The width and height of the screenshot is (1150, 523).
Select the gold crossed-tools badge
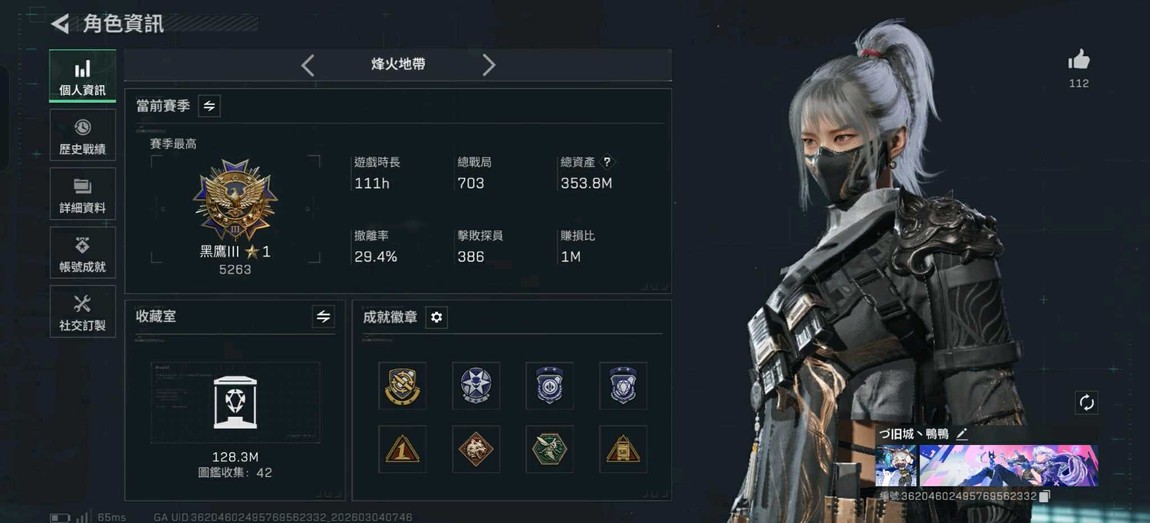[x=403, y=385]
